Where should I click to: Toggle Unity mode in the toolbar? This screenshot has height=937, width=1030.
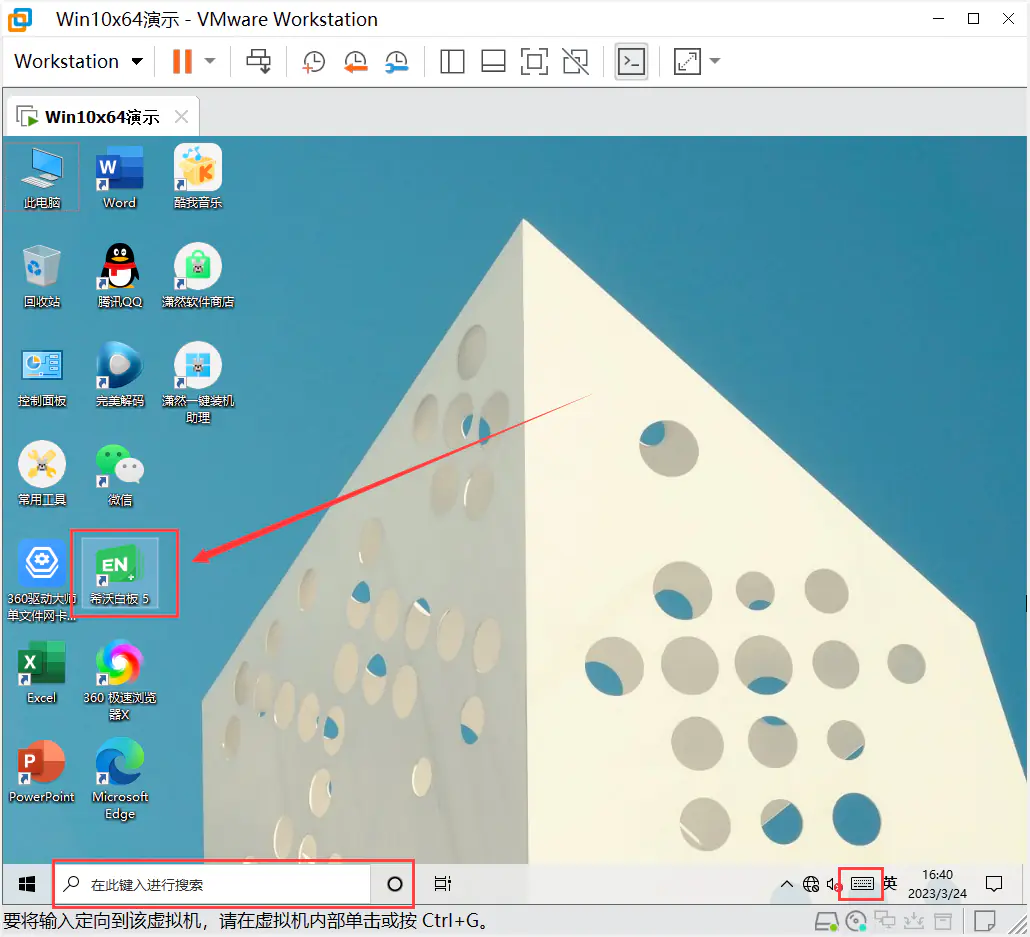pos(575,62)
